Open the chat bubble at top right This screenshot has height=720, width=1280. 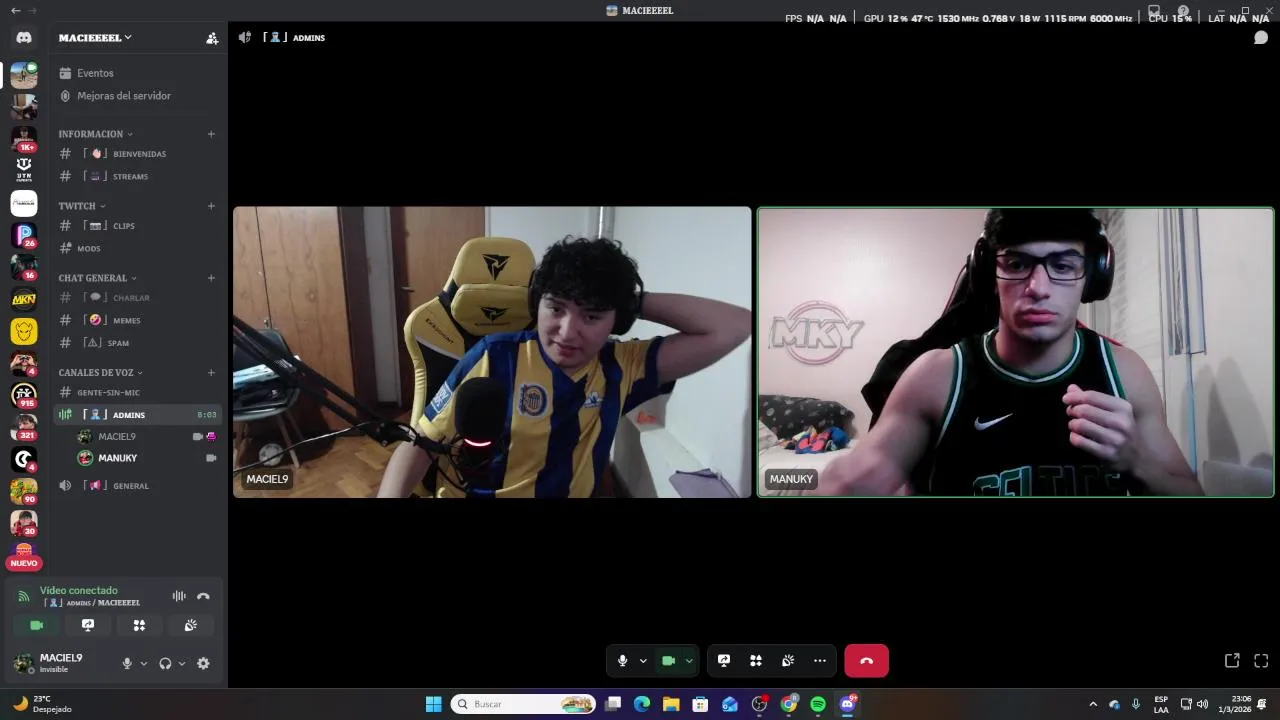click(1261, 38)
